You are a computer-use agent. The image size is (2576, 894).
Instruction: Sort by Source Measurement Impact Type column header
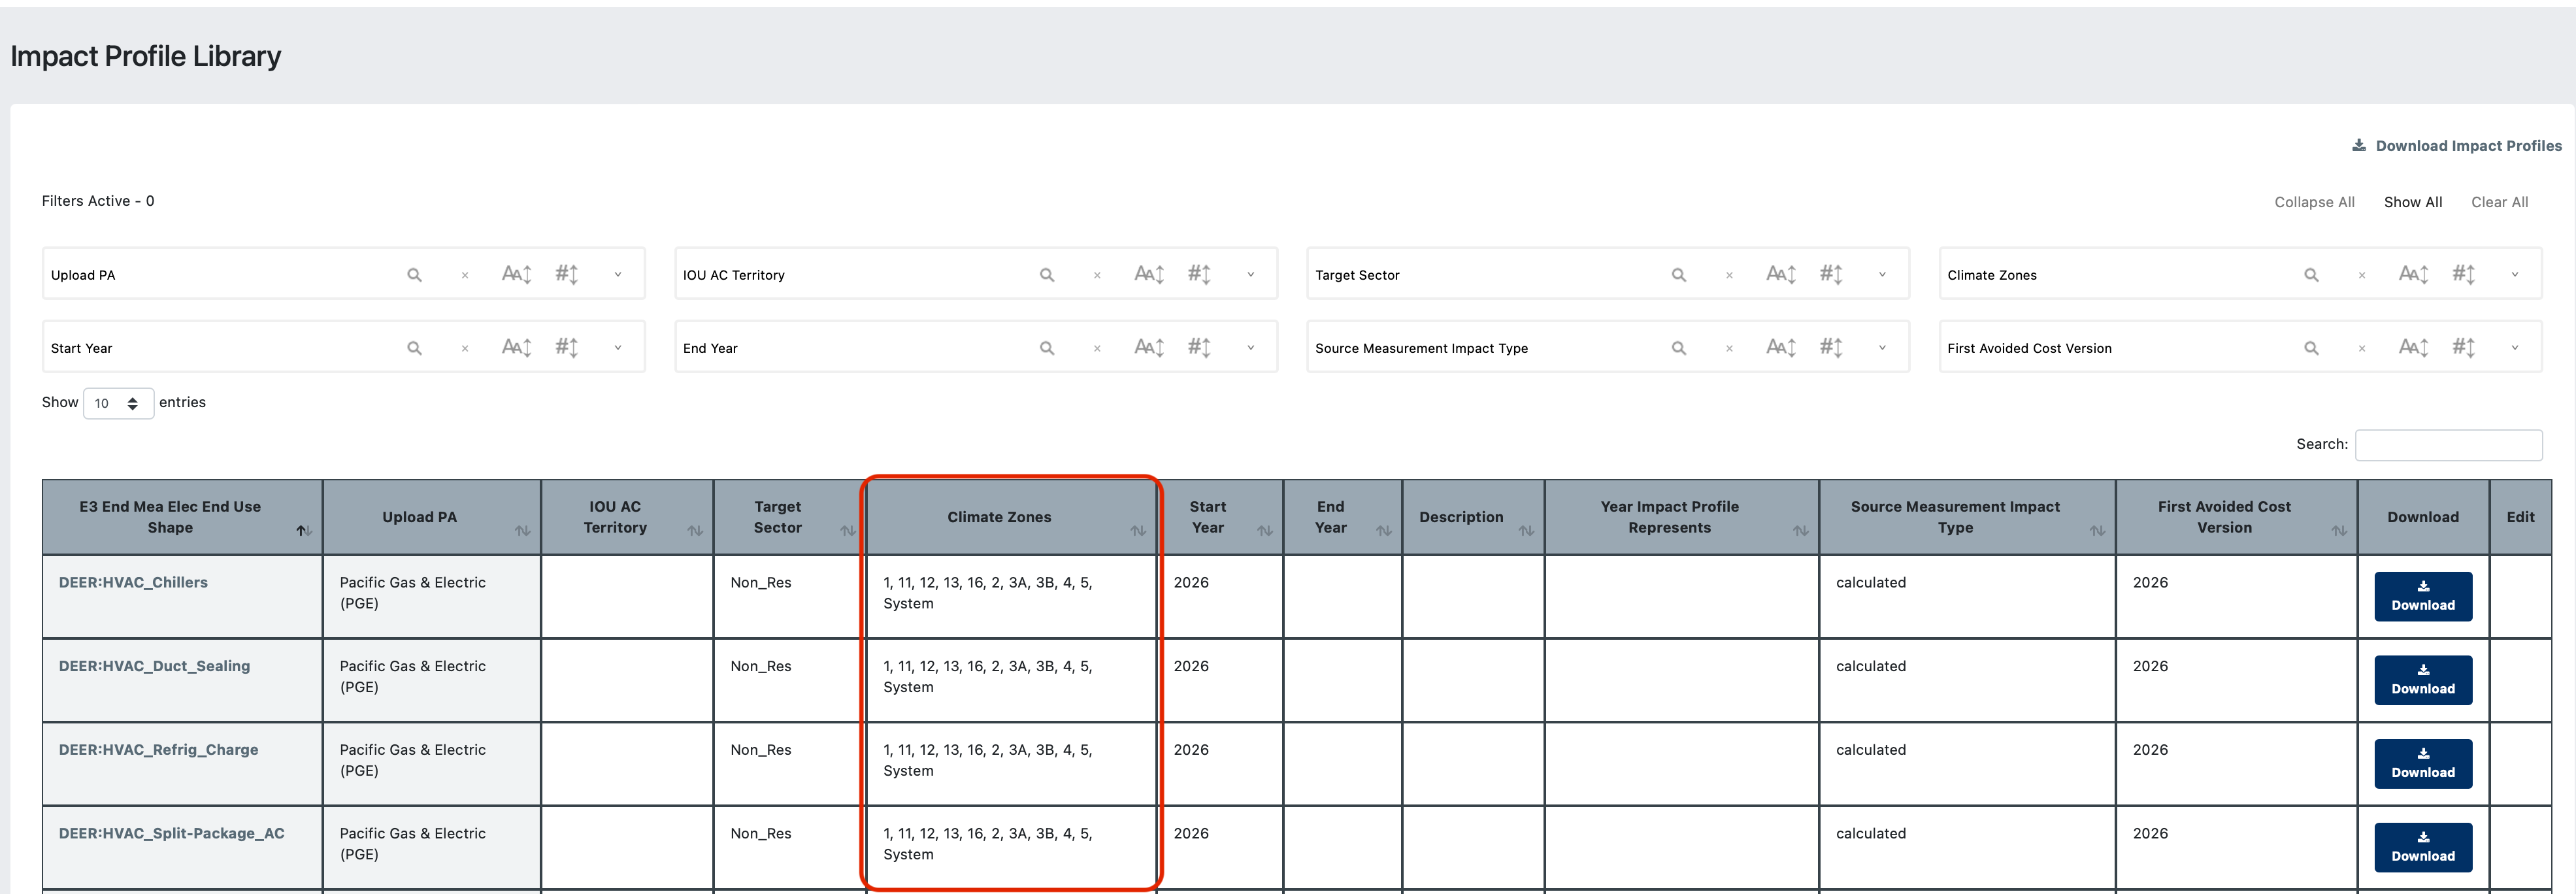pos(1967,517)
